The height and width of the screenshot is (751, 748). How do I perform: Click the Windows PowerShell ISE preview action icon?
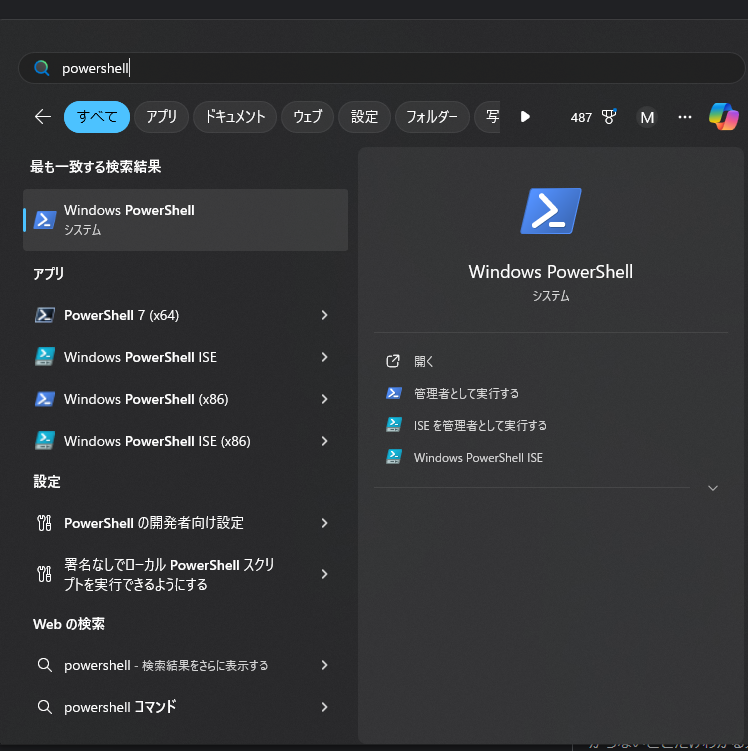(x=394, y=456)
